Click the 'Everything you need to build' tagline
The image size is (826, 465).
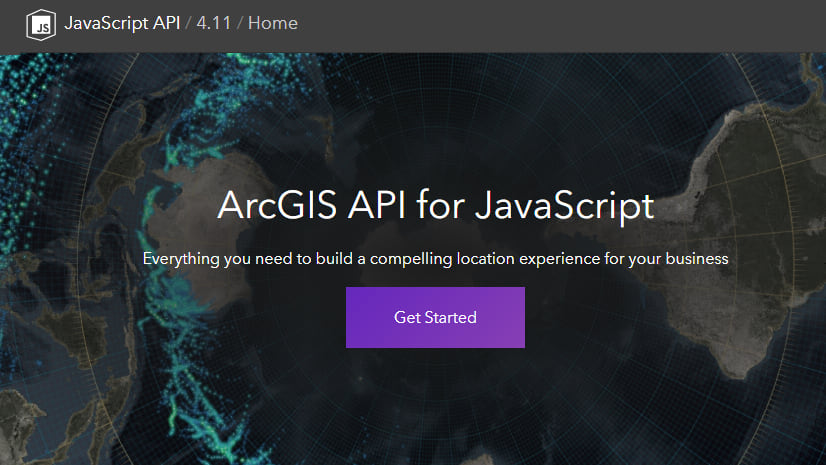click(x=436, y=259)
